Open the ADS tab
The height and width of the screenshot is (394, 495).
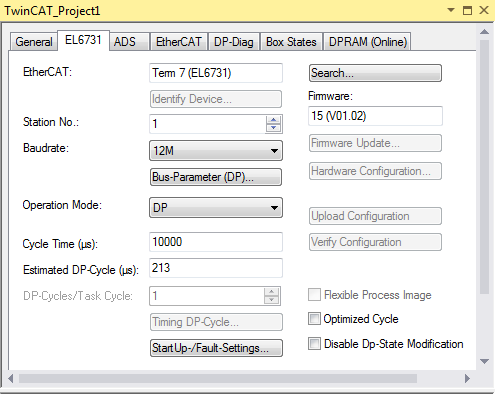click(129, 42)
